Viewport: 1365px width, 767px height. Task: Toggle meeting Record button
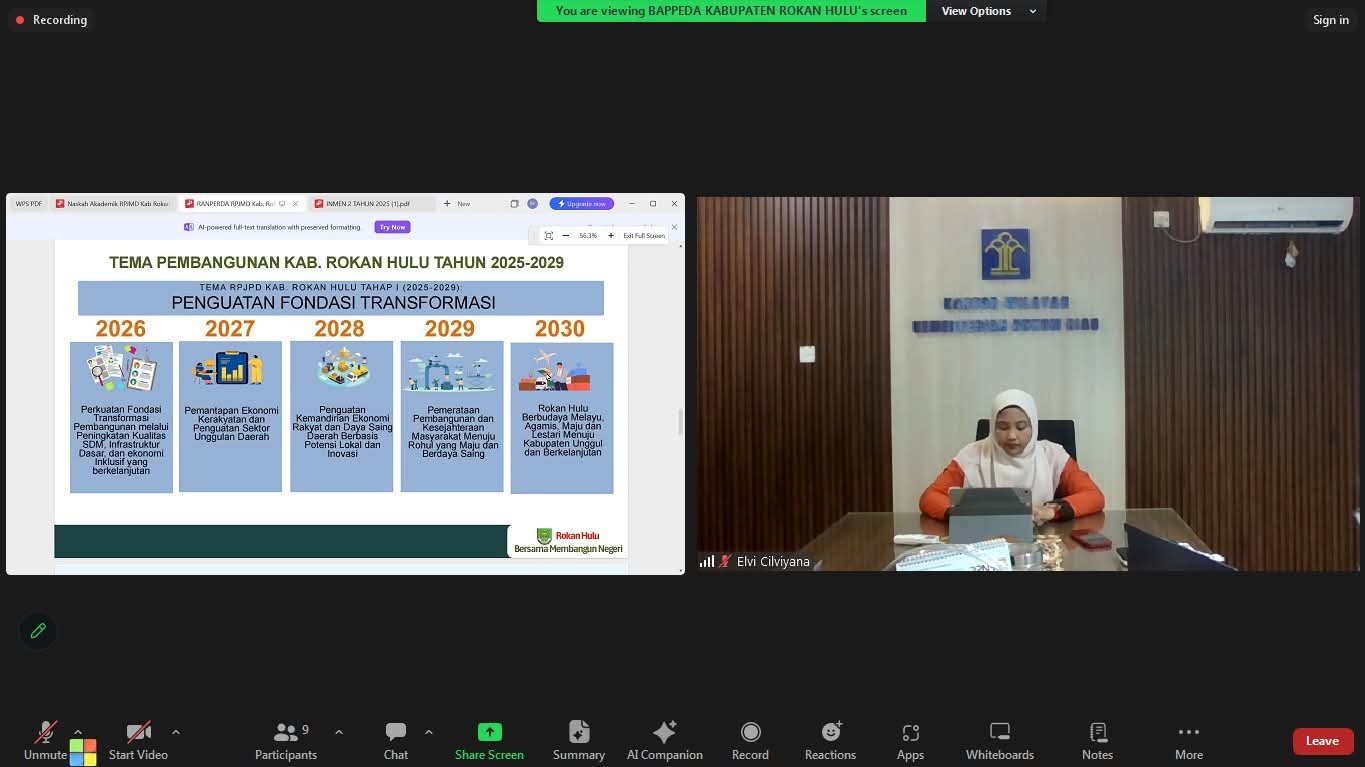pos(750,741)
